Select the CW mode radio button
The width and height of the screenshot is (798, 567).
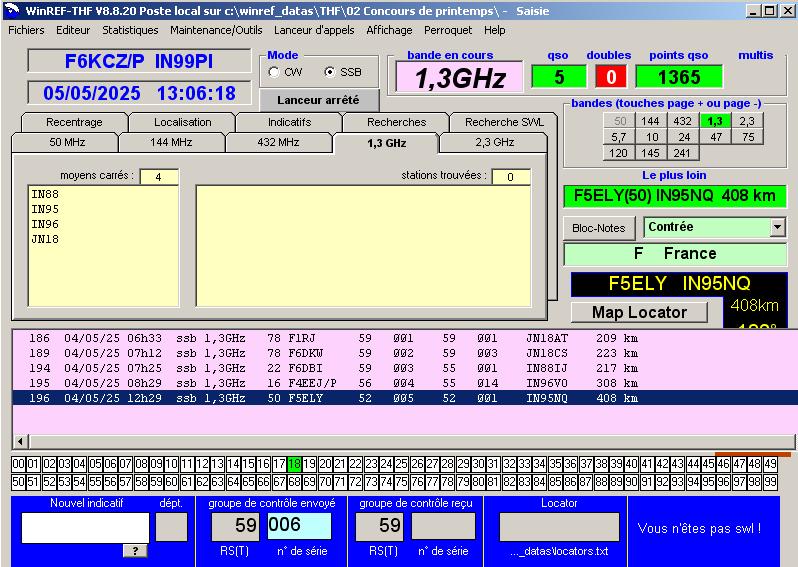[x=274, y=72]
